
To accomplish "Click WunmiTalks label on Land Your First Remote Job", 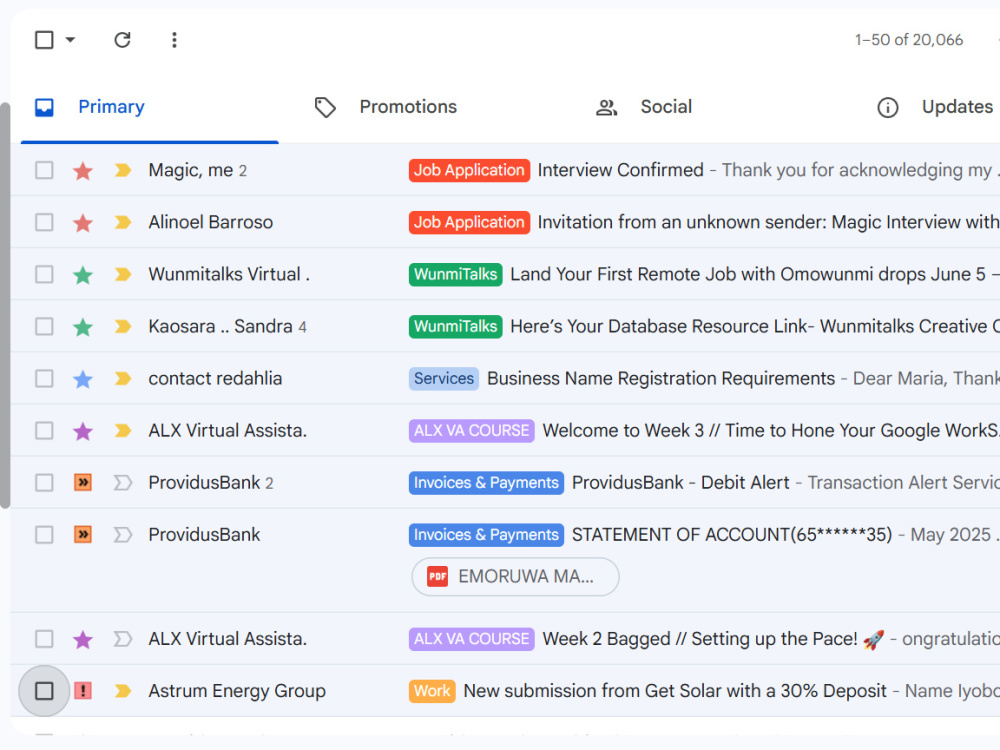I will (455, 275).
